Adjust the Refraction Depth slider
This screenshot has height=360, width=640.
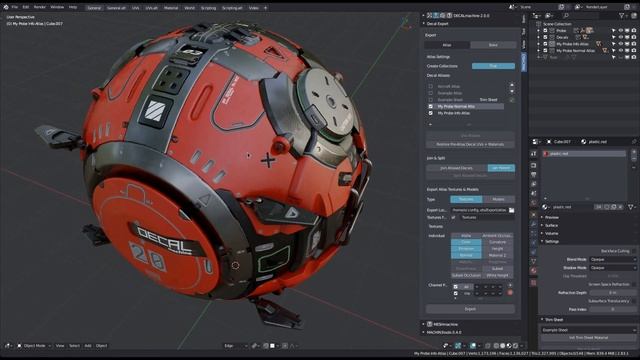pyautogui.click(x=613, y=293)
